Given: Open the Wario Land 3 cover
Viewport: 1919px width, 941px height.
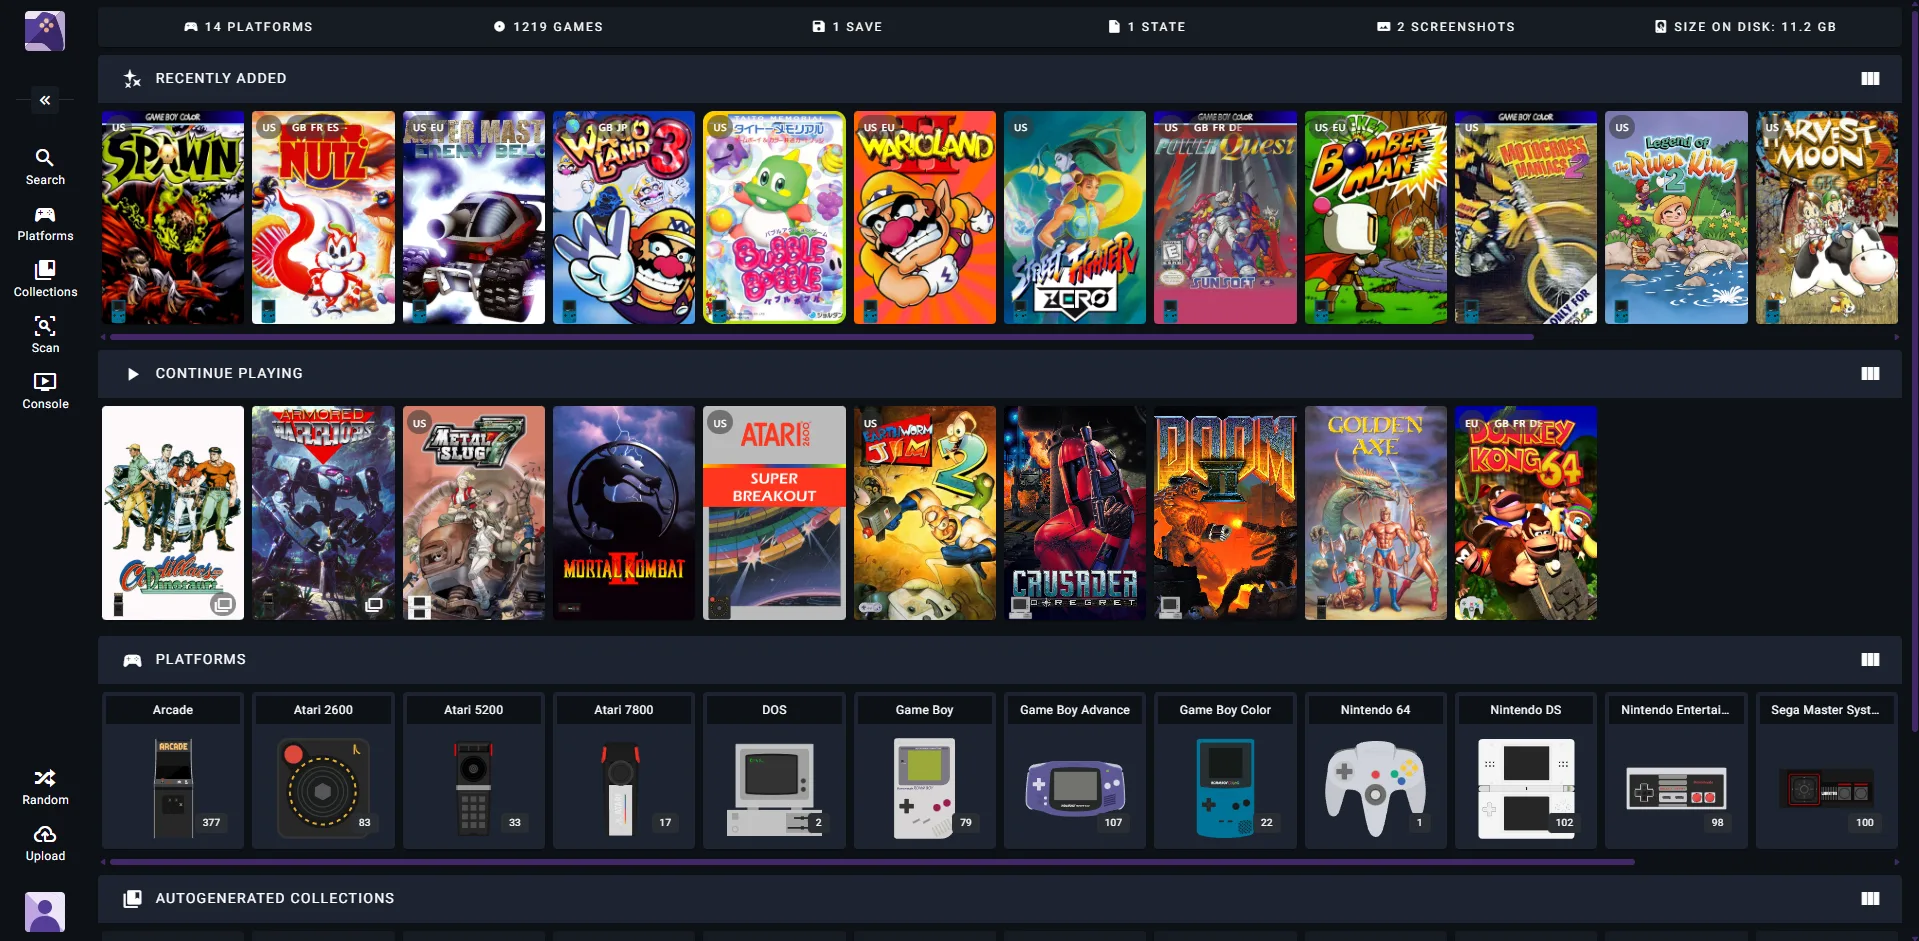Looking at the screenshot, I should pyautogui.click(x=623, y=218).
